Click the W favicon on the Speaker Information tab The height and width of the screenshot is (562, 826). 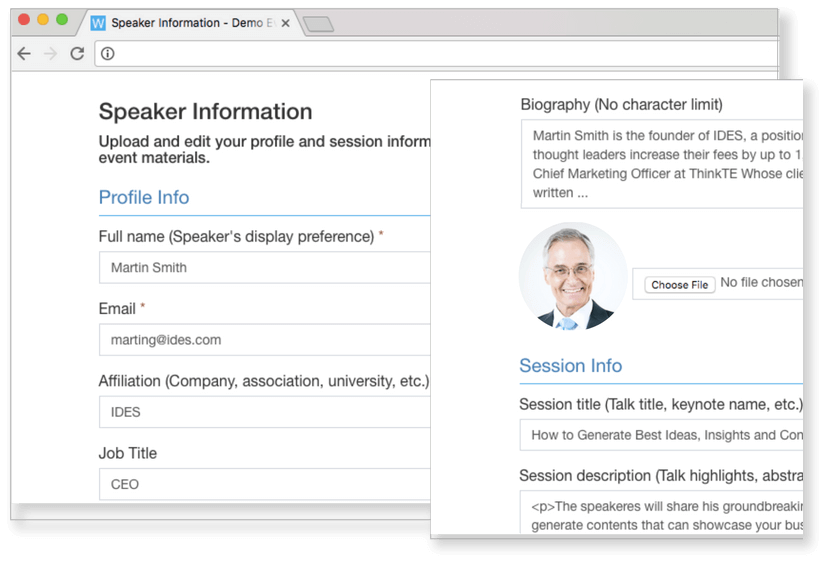[x=98, y=23]
